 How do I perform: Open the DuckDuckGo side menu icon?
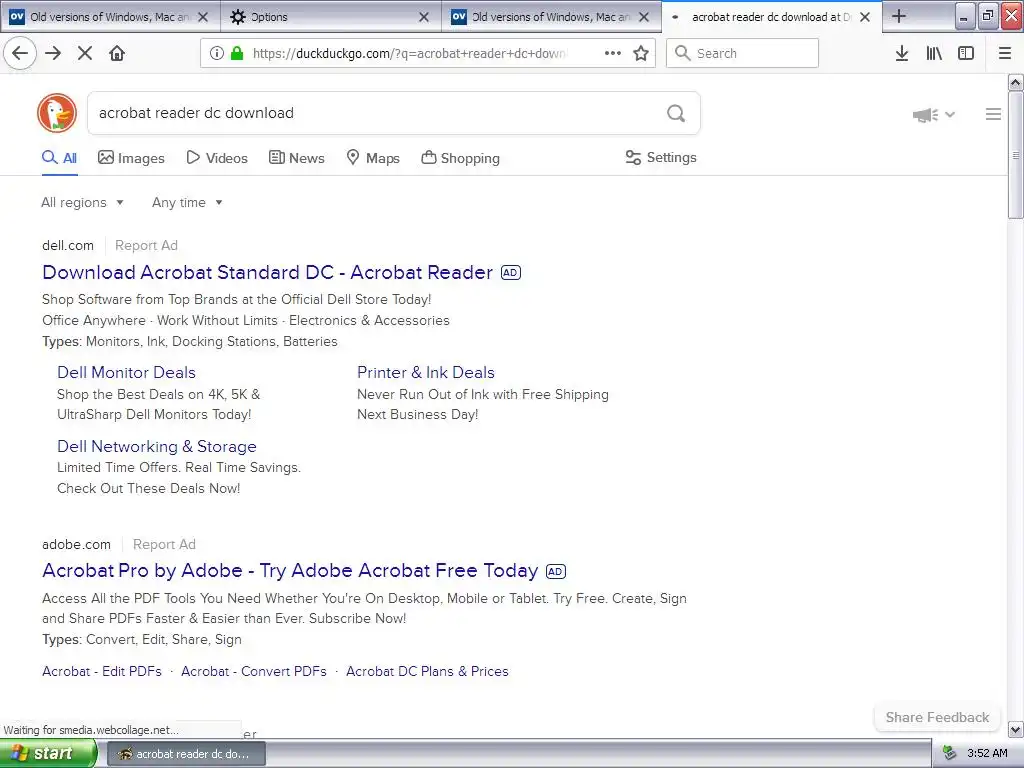pos(993,114)
